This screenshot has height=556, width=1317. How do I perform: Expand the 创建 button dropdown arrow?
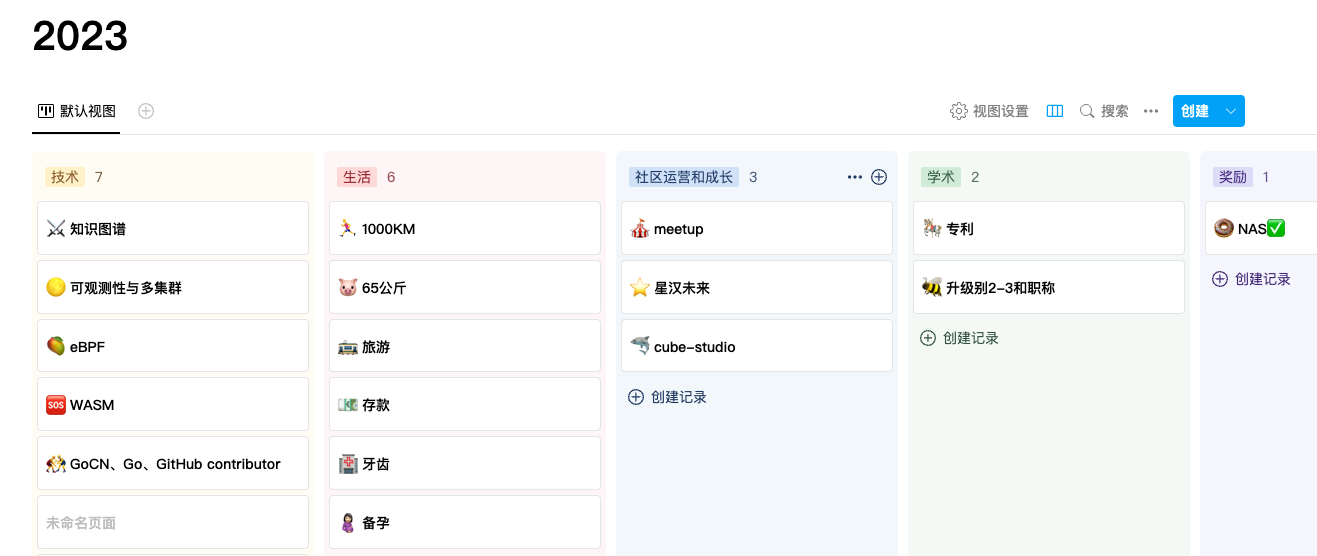point(1231,111)
